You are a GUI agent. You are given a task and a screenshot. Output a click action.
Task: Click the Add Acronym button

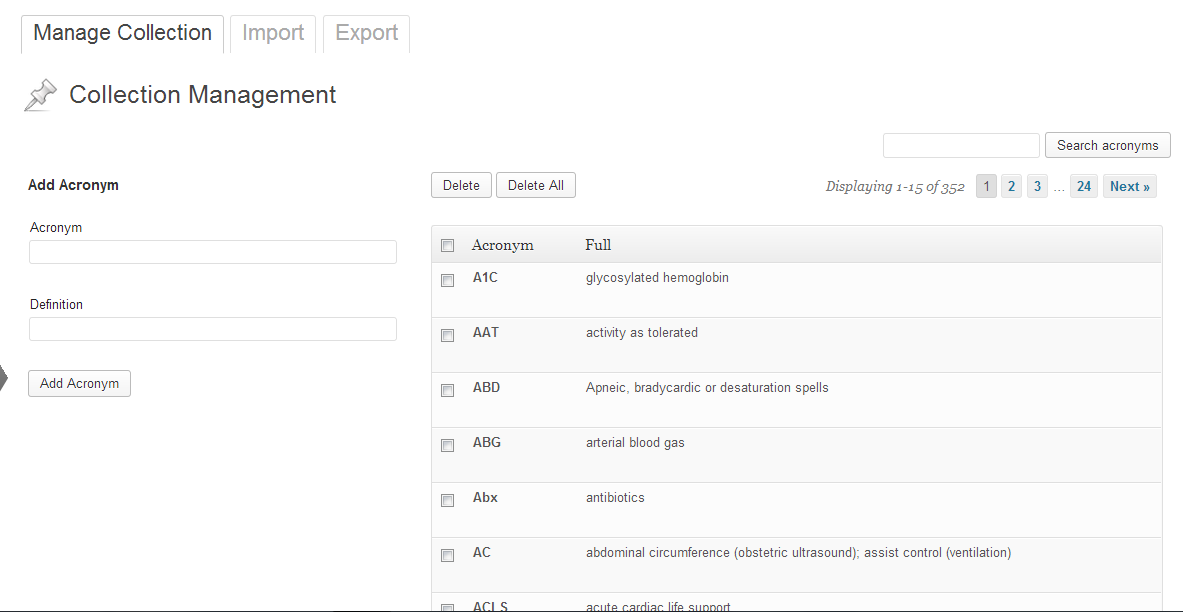[79, 383]
